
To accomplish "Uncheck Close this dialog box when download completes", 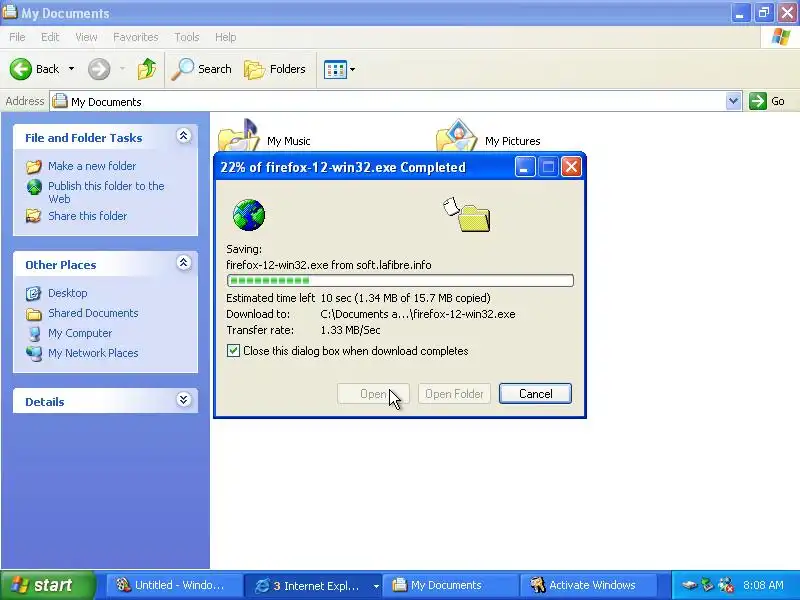I will click(233, 351).
